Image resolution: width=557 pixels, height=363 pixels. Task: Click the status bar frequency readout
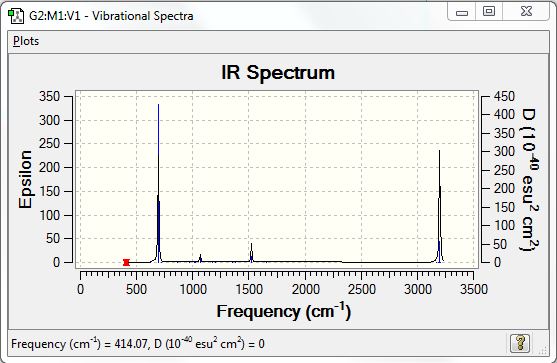[x=138, y=343]
